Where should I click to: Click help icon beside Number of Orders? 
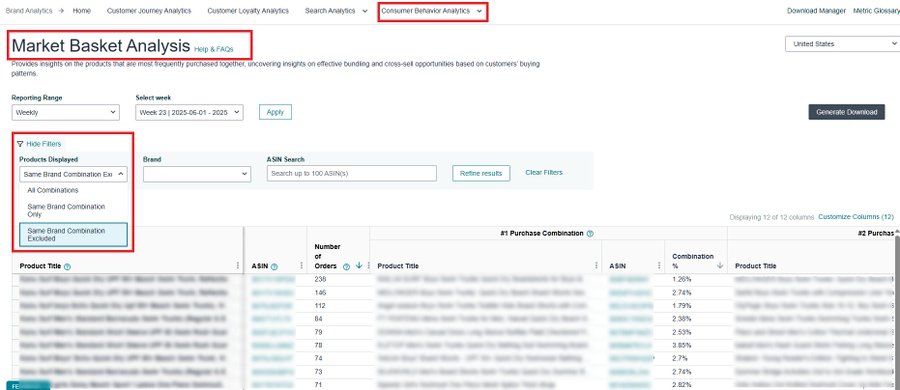coord(346,266)
